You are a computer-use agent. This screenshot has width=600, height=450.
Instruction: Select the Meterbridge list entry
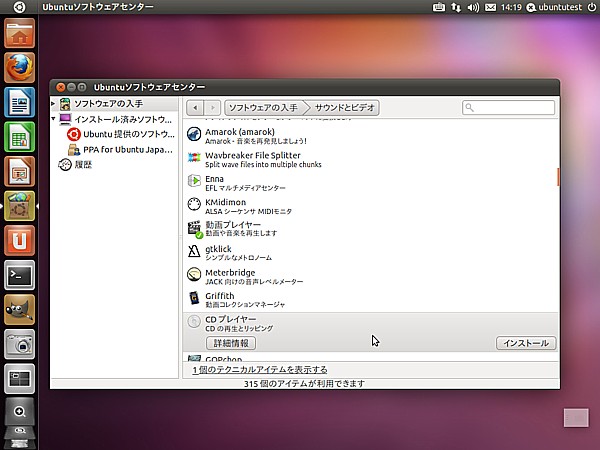tap(369, 277)
